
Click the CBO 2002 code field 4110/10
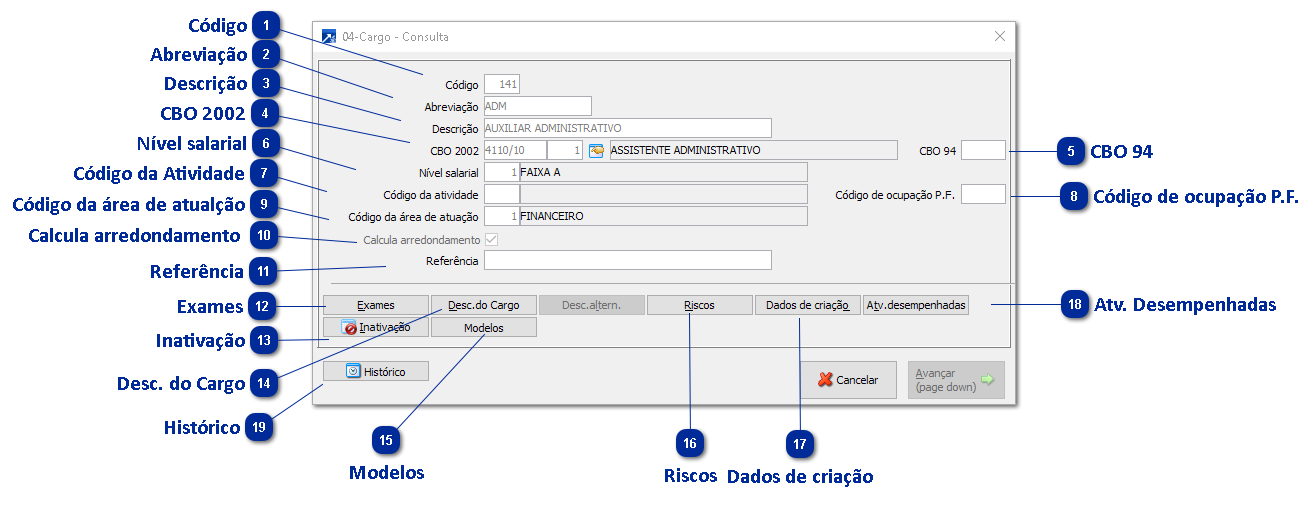[x=515, y=150]
